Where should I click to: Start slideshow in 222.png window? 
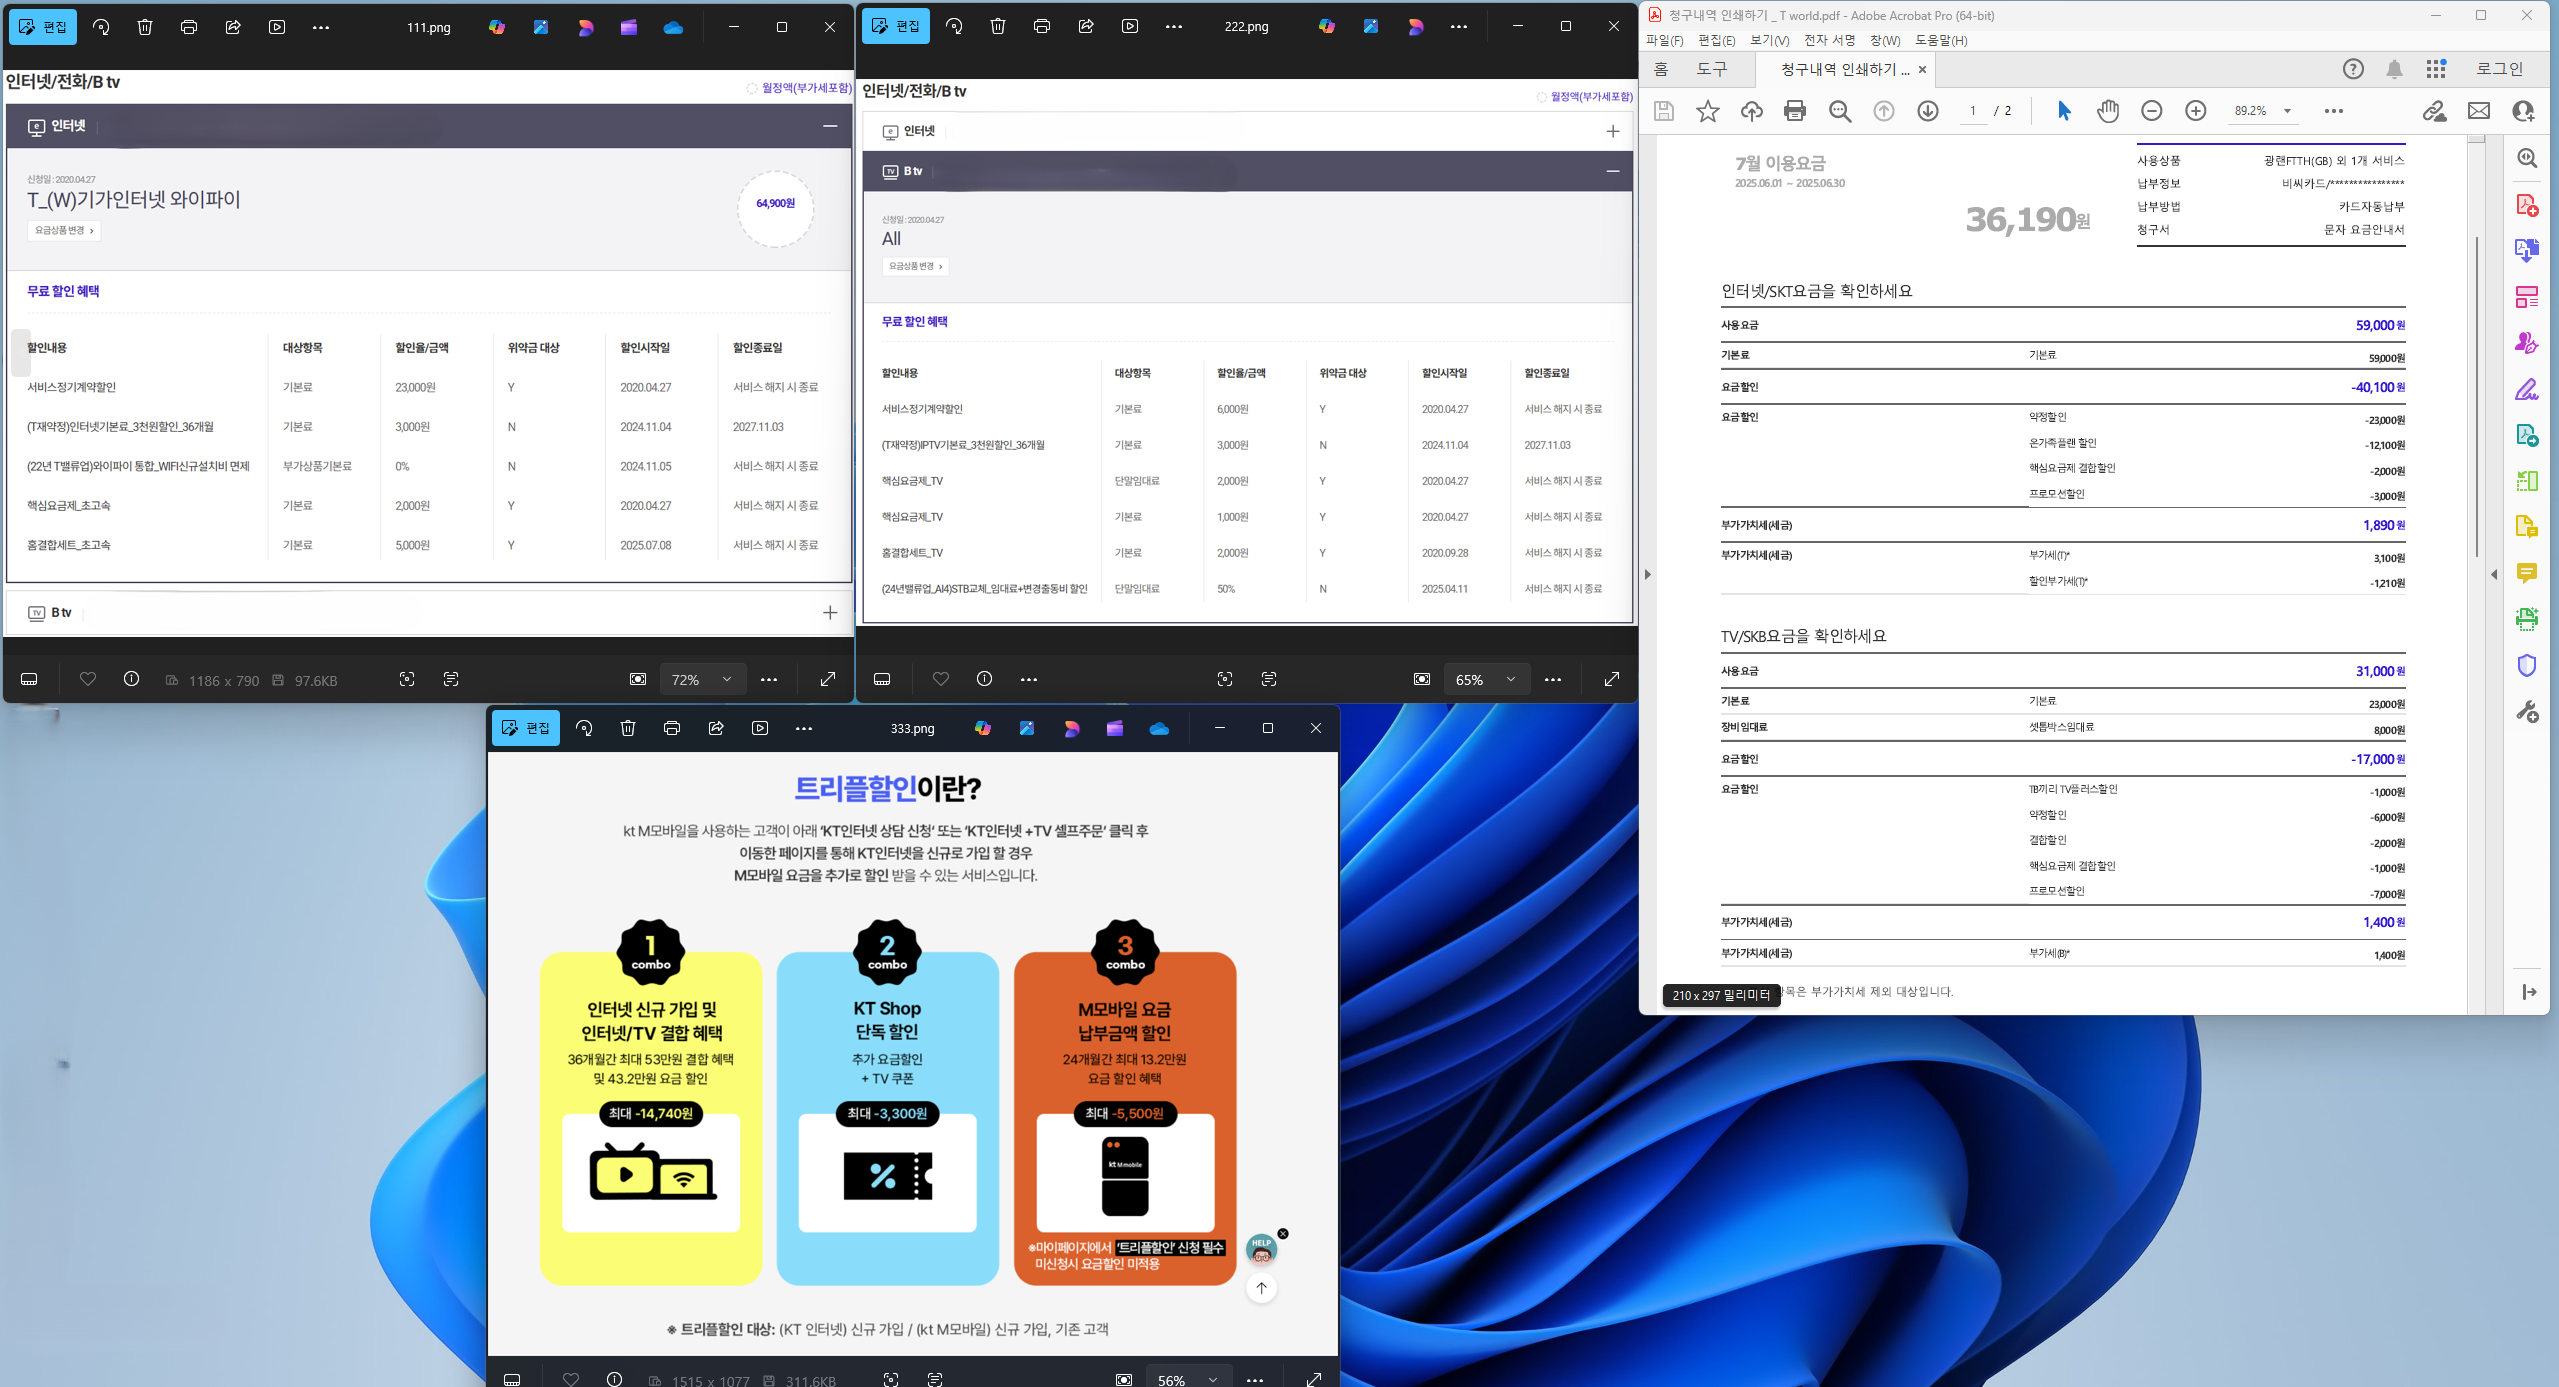(1130, 27)
